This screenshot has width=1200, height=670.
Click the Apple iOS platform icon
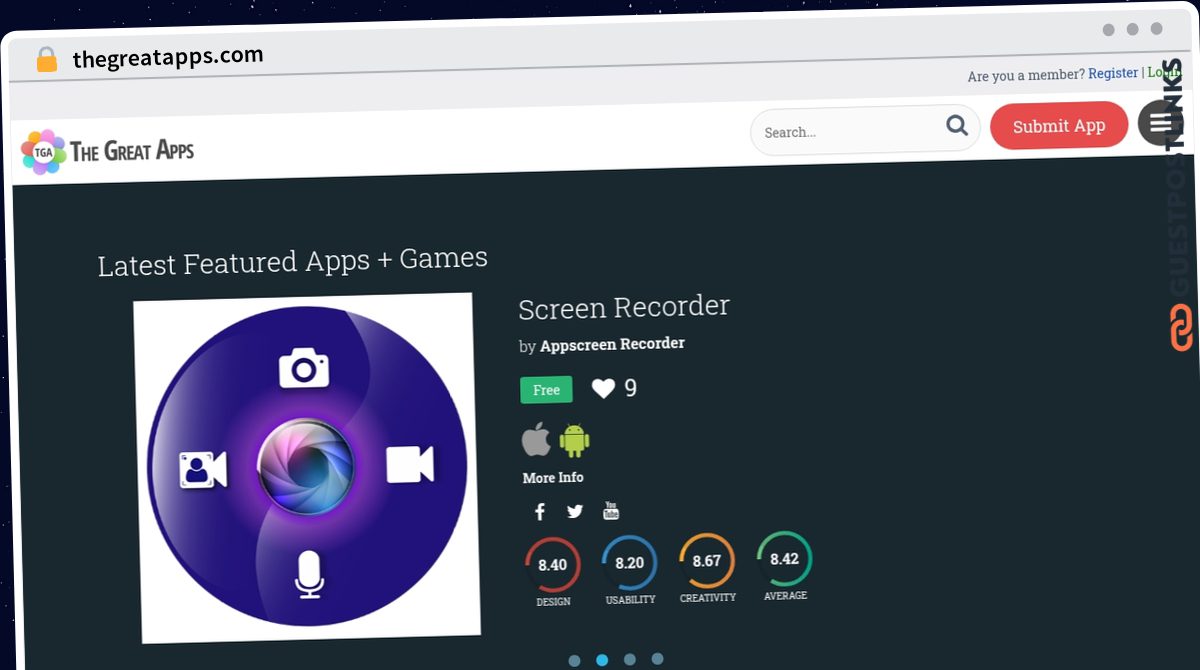pos(536,440)
